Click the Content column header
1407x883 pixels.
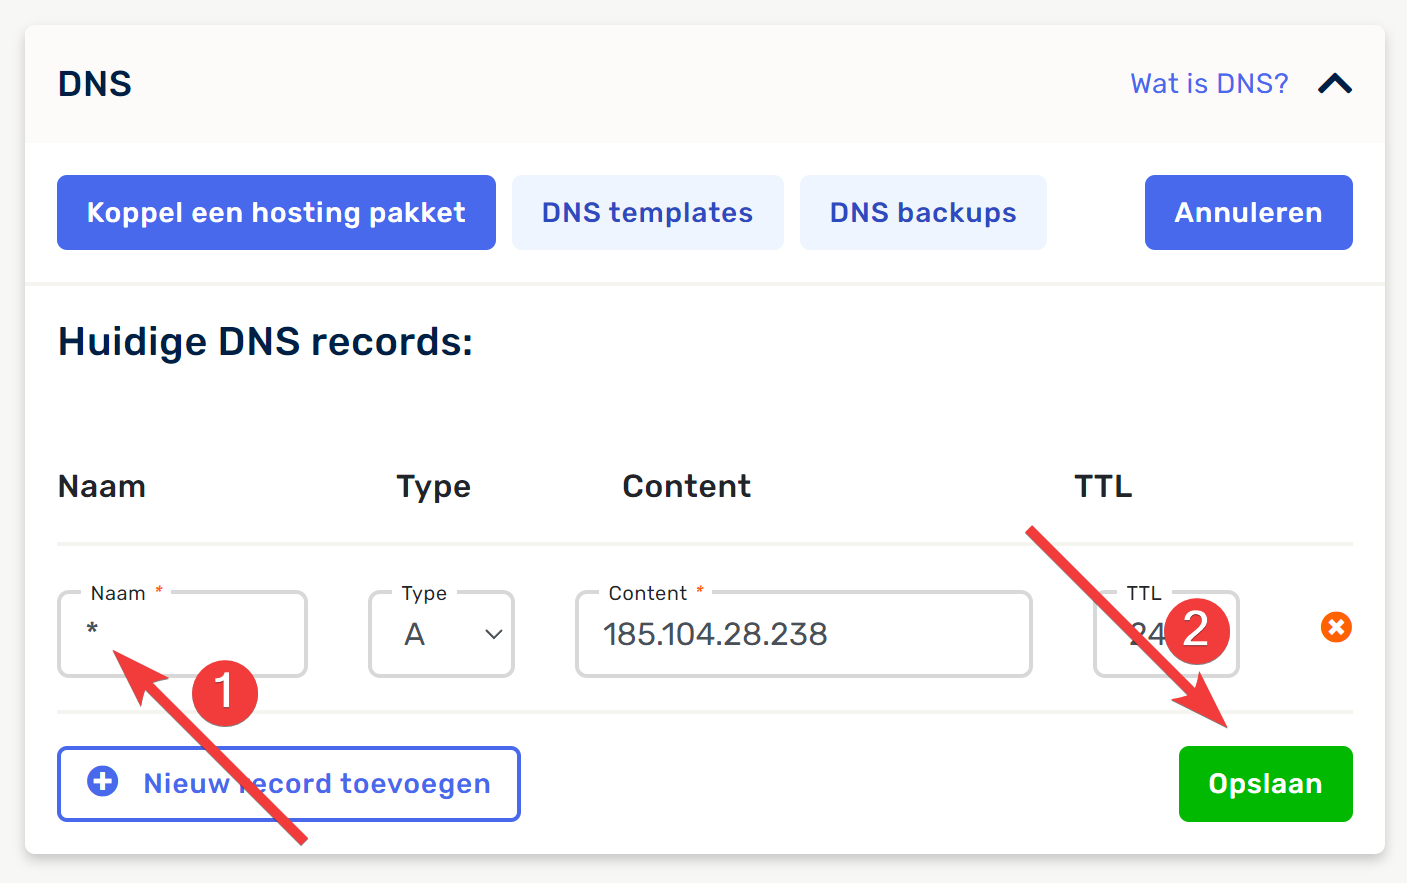click(686, 487)
